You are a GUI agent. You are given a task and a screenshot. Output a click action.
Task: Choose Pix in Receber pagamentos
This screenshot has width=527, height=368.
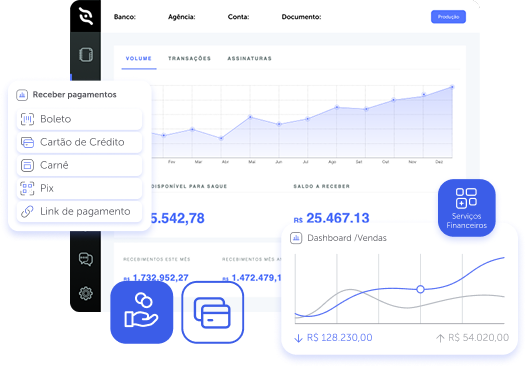79,188
